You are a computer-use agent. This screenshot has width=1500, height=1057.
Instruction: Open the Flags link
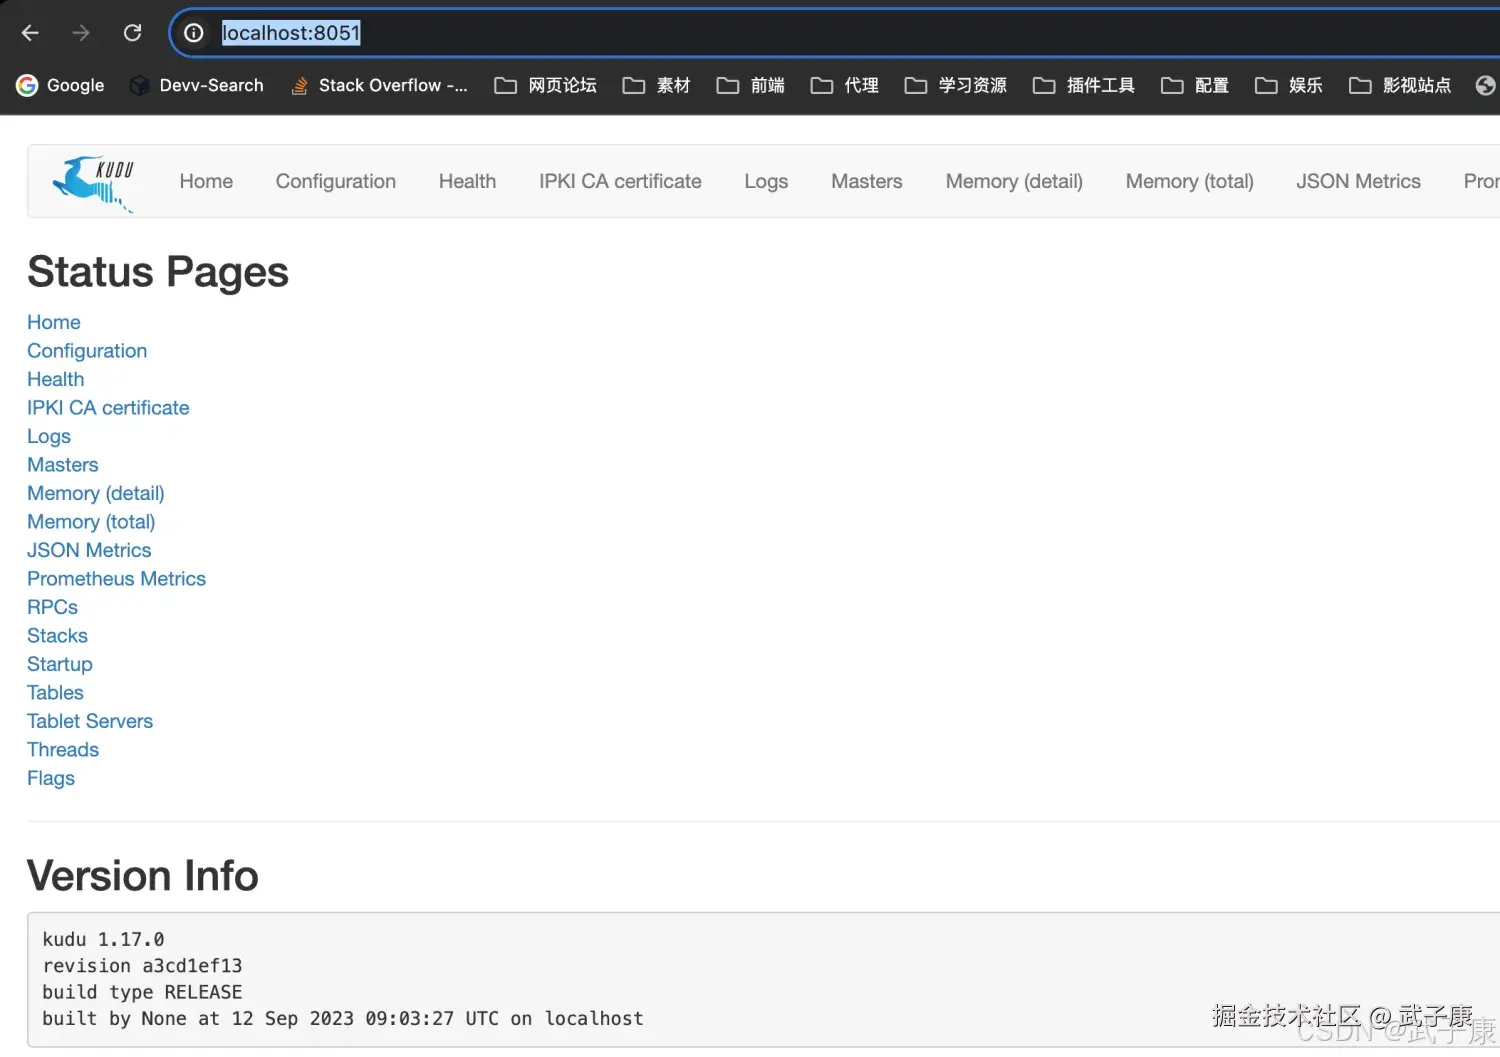point(51,778)
